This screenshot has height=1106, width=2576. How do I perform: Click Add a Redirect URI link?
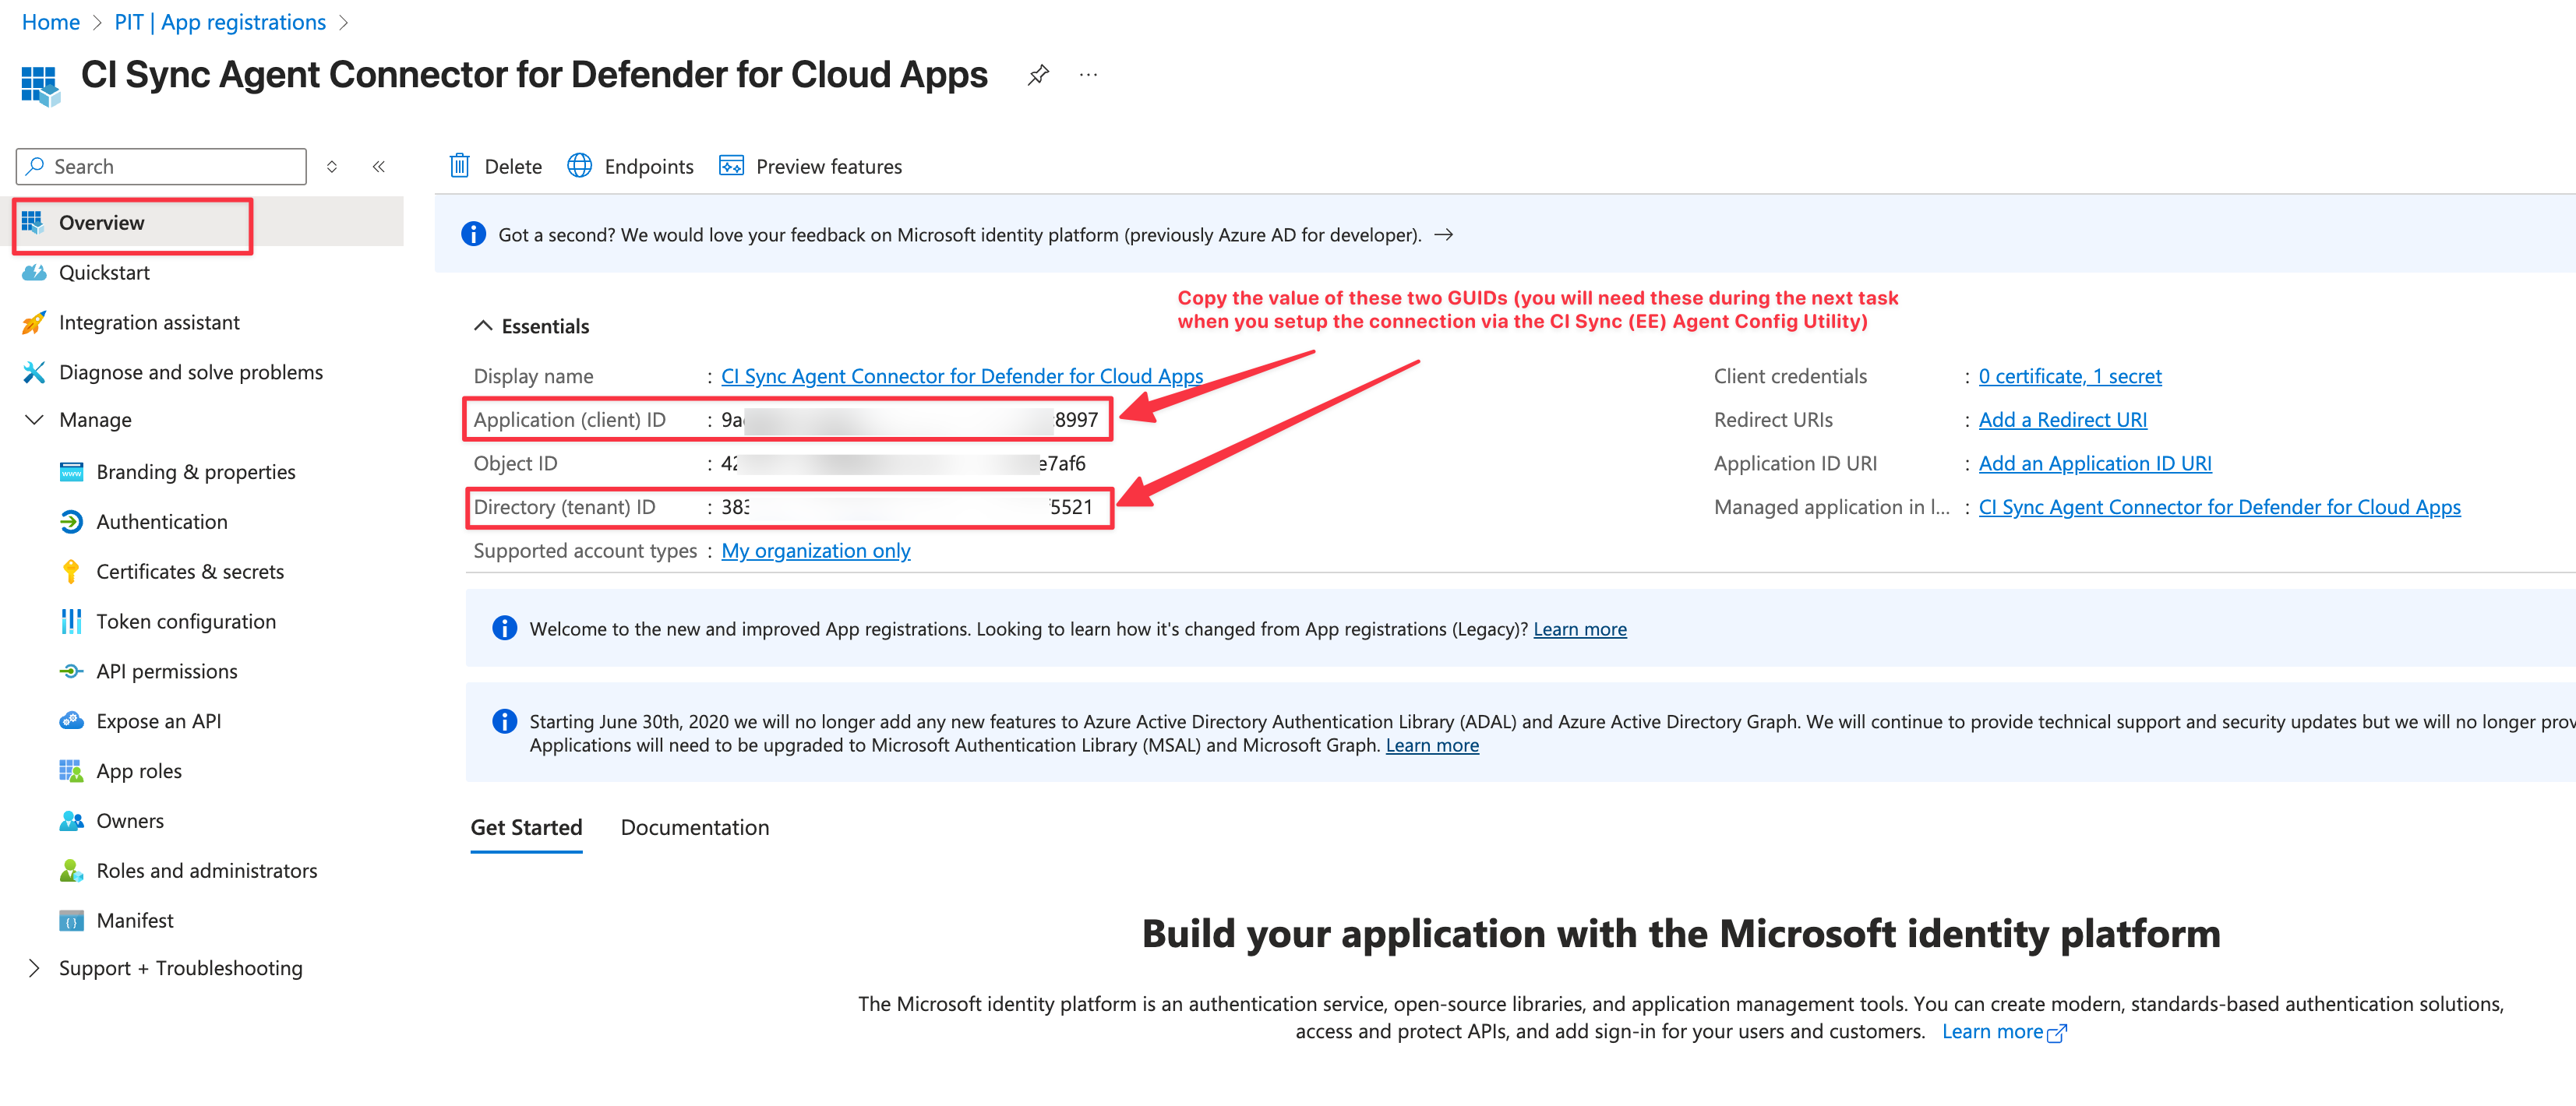click(2062, 420)
